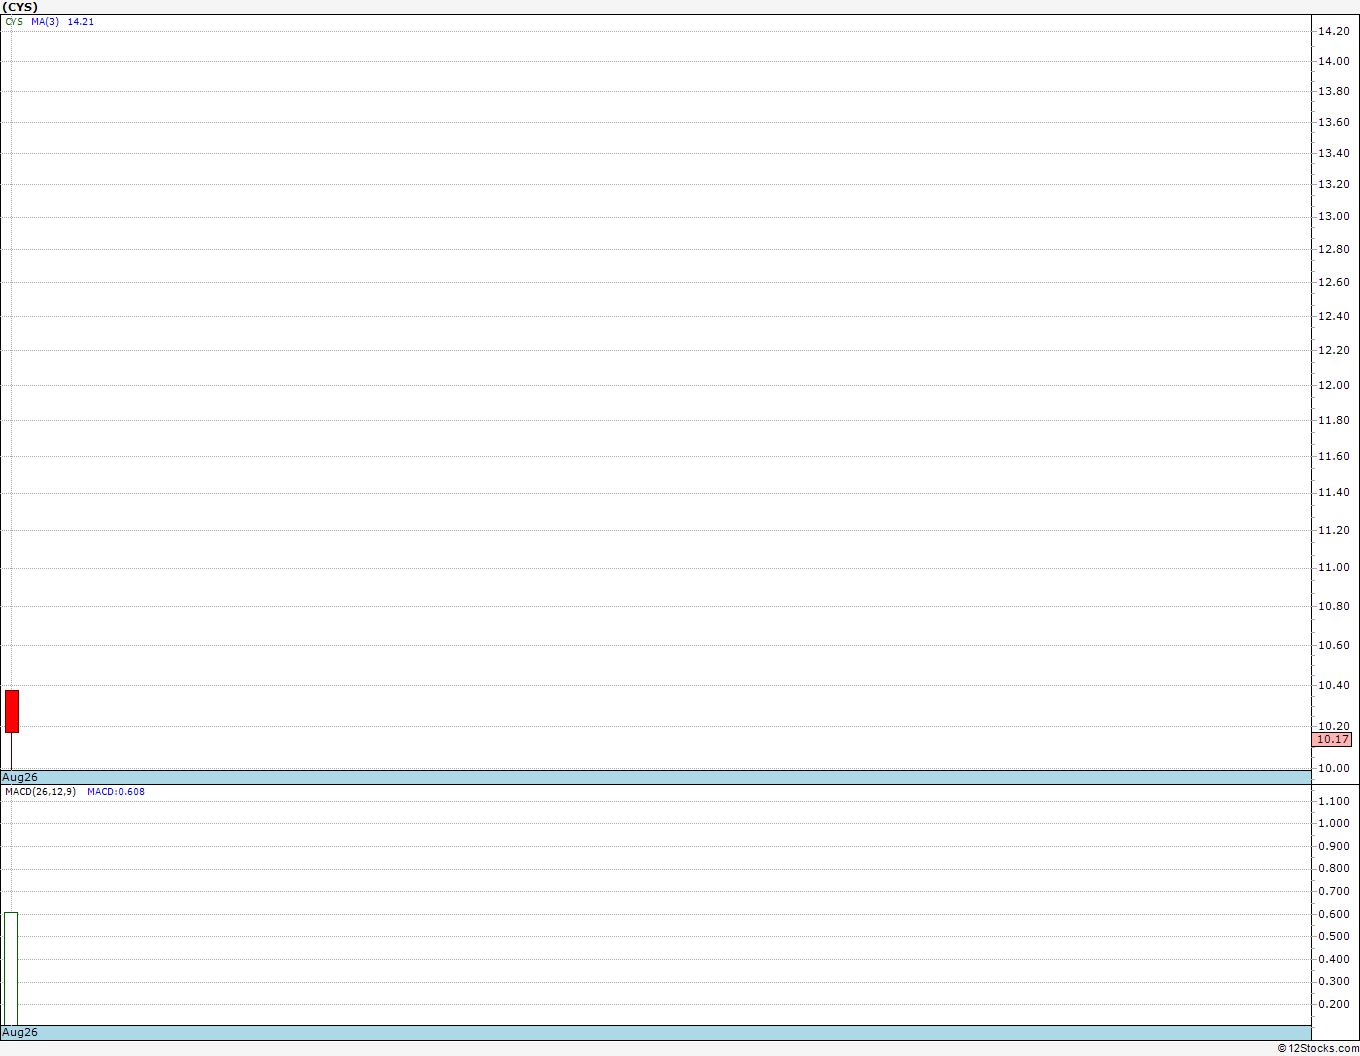This screenshot has height=1056, width=1360.
Task: Click the 0.600 MACD axis label
Action: (x=1333, y=914)
